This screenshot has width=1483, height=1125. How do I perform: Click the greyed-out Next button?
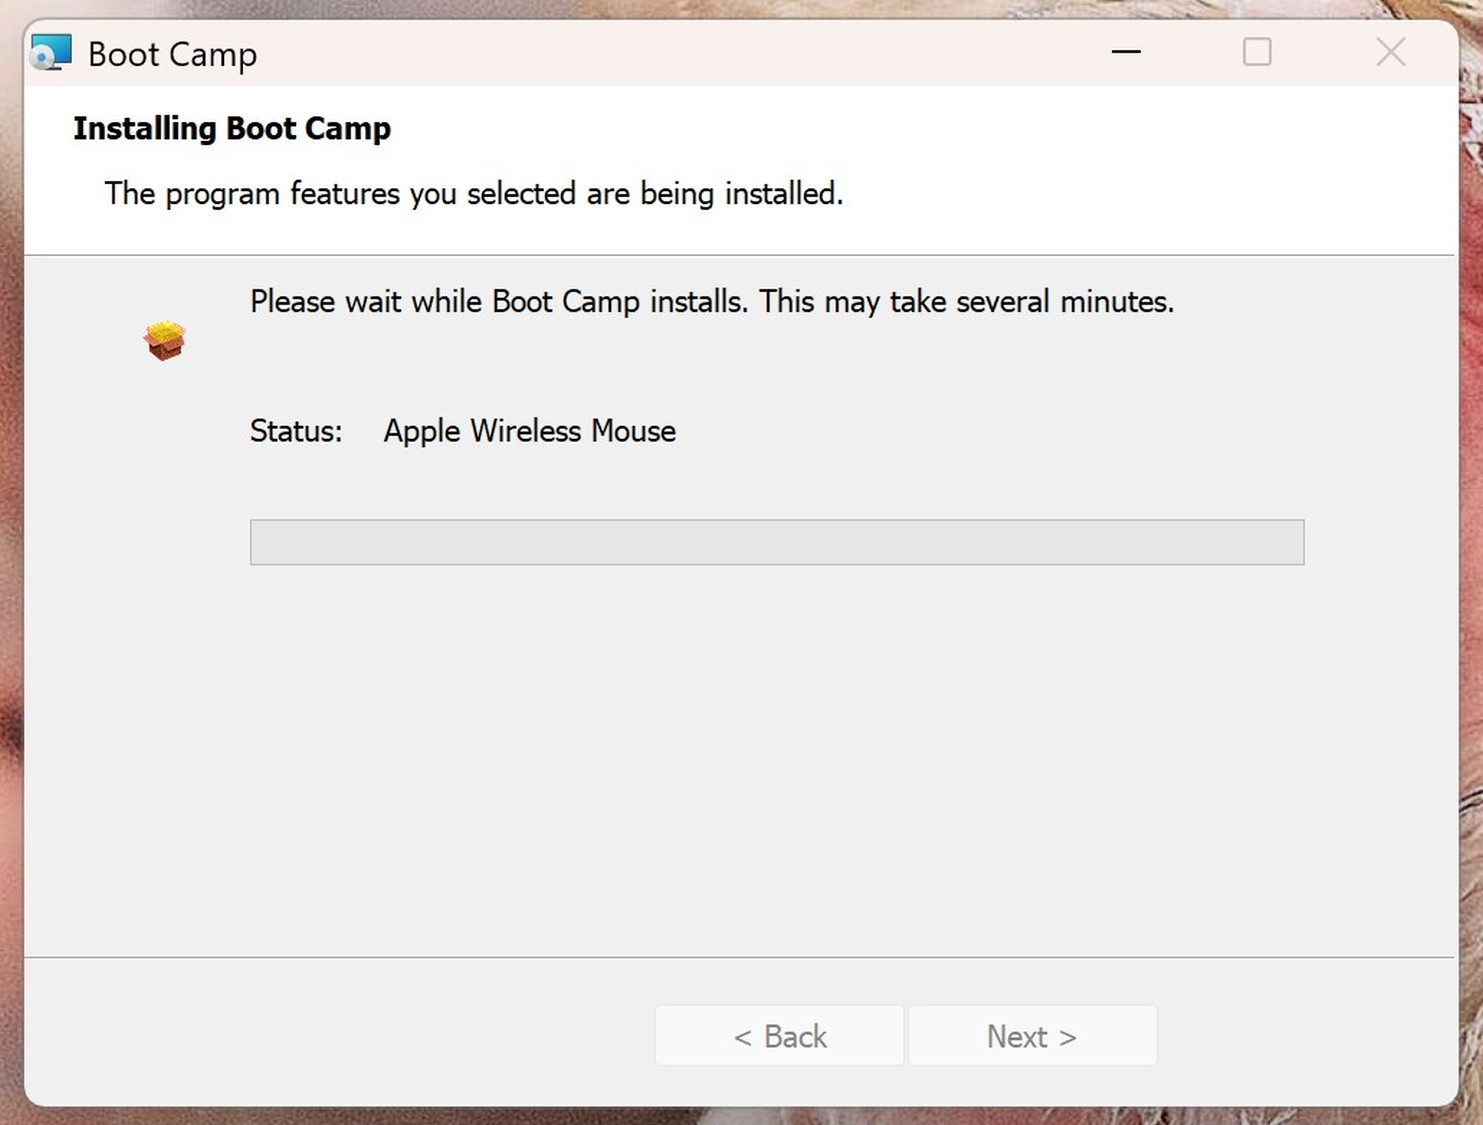click(x=1032, y=1036)
